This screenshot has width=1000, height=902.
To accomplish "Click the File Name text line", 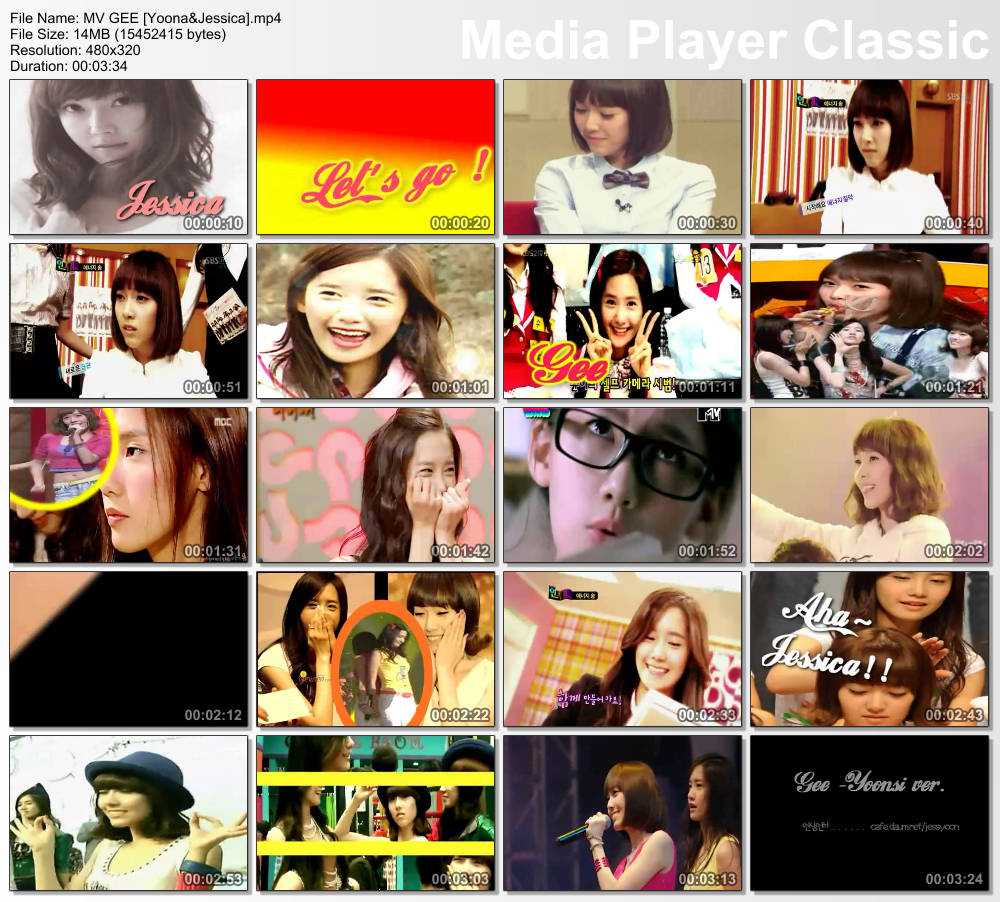I will point(145,18).
